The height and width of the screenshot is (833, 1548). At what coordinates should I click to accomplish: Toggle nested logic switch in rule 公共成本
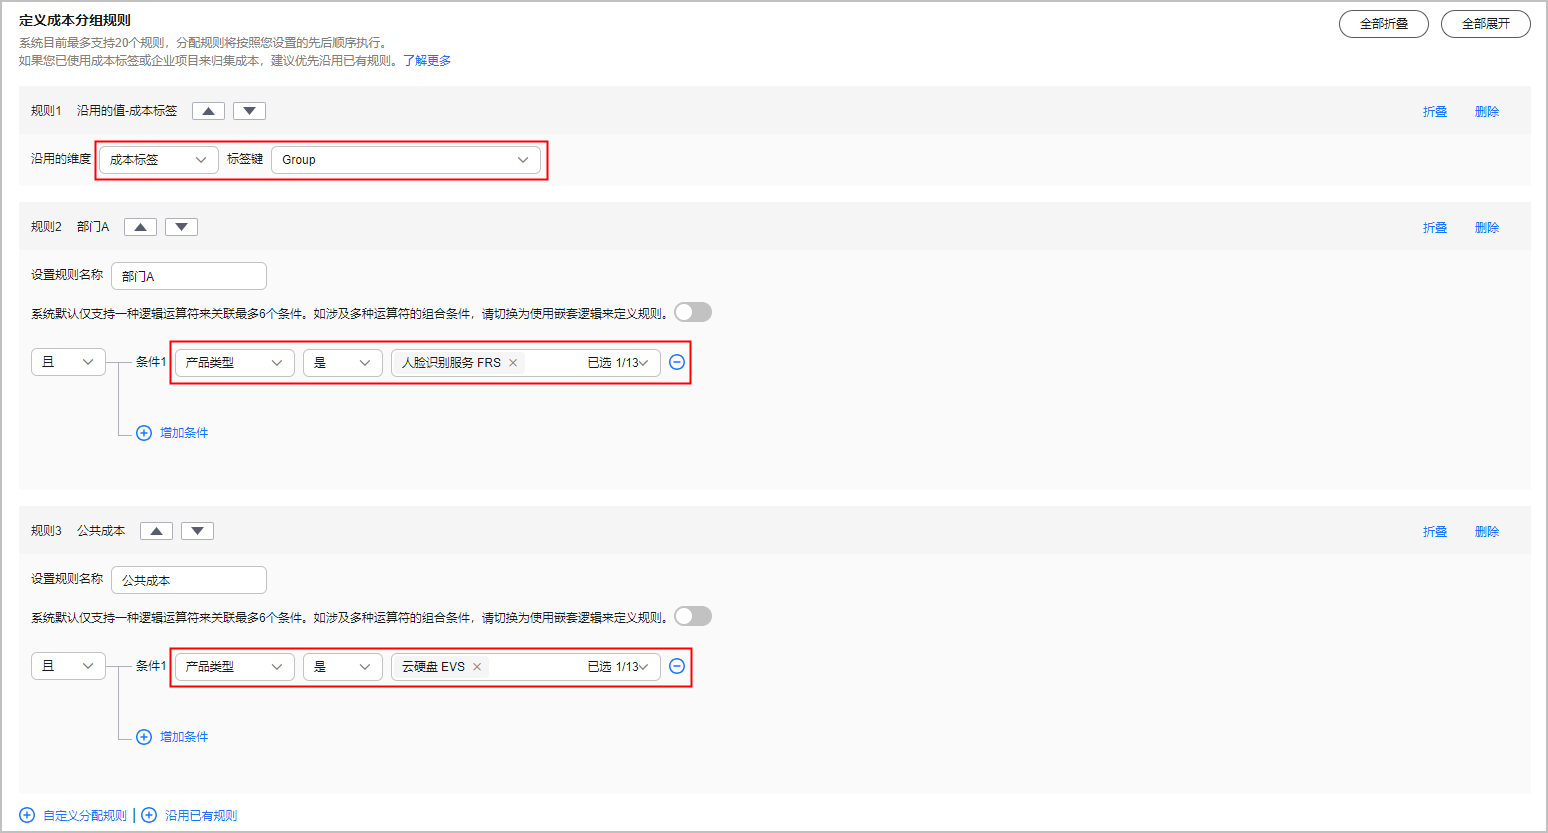tap(693, 616)
